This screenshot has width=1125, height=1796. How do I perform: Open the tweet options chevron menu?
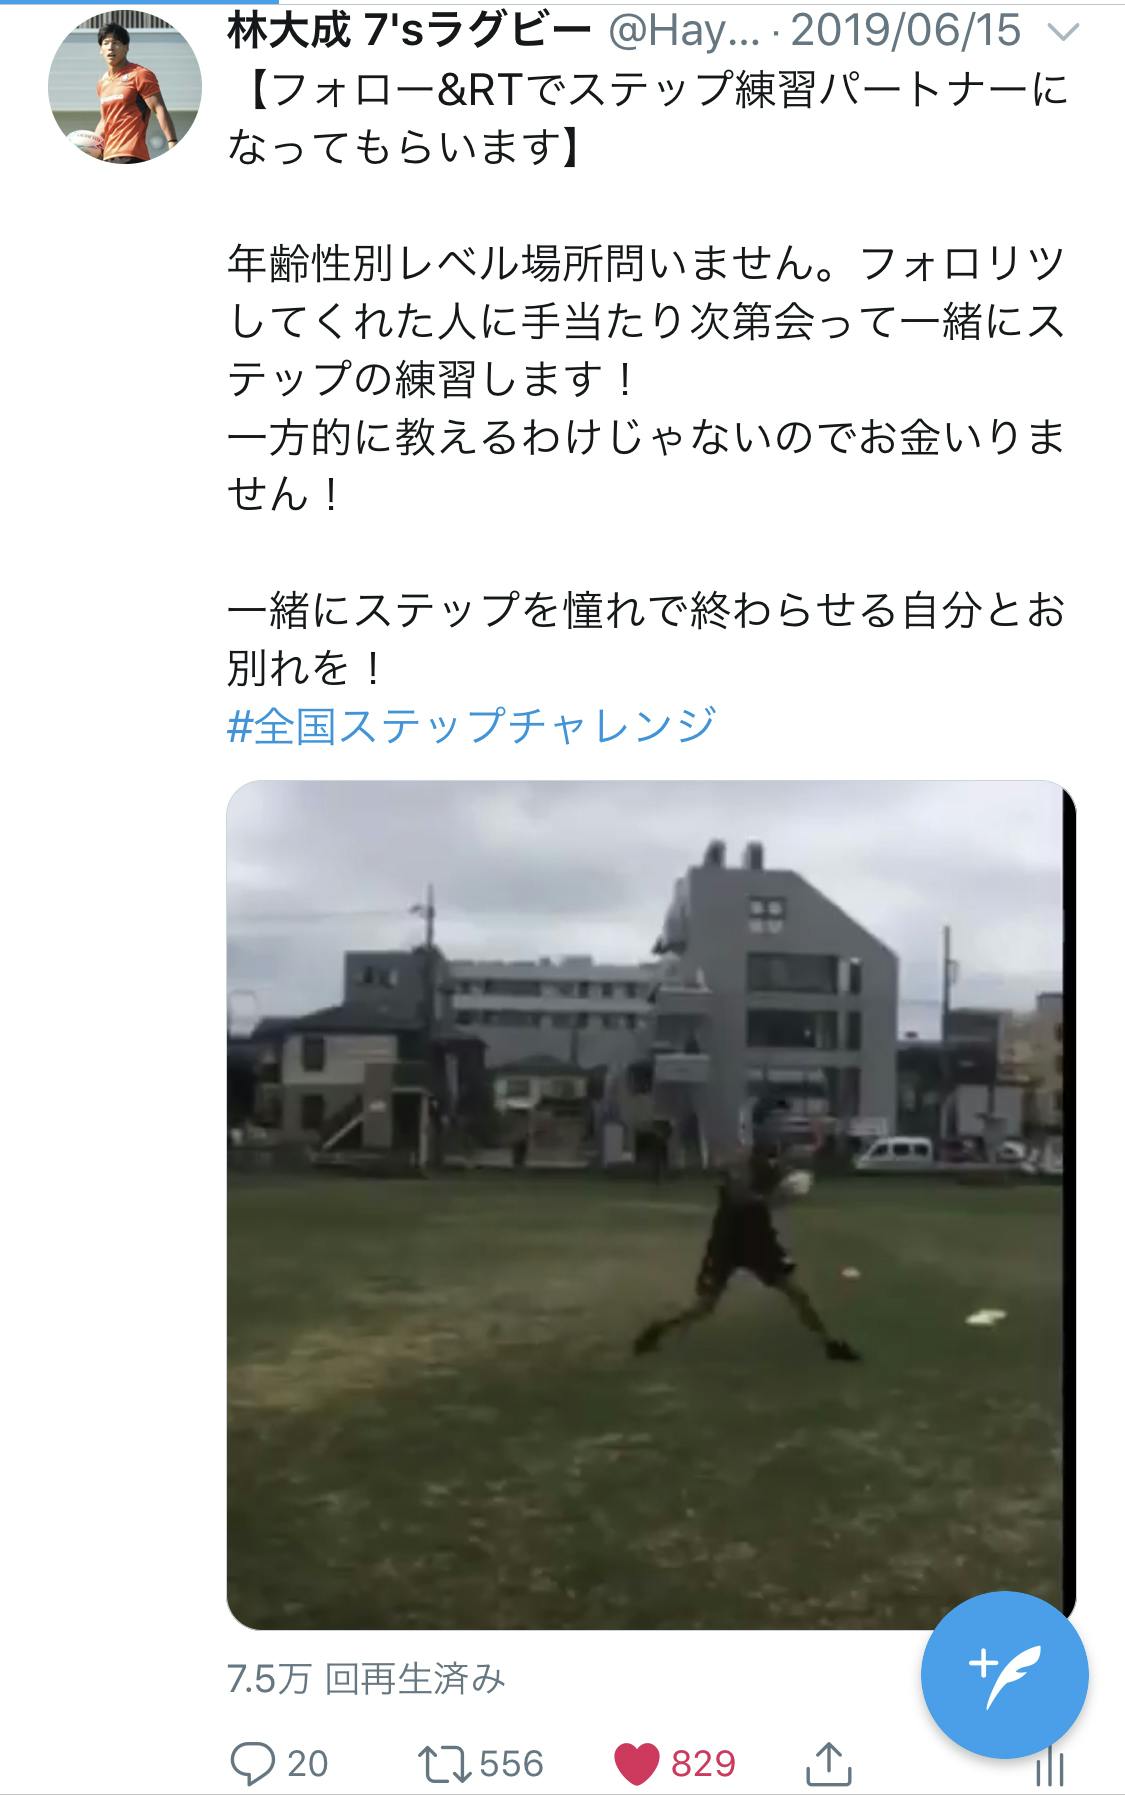click(x=1062, y=34)
